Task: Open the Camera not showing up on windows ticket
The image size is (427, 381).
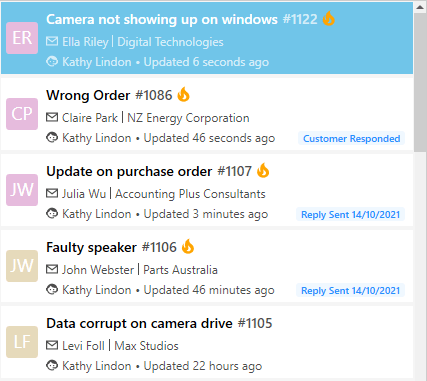Action: point(207,38)
